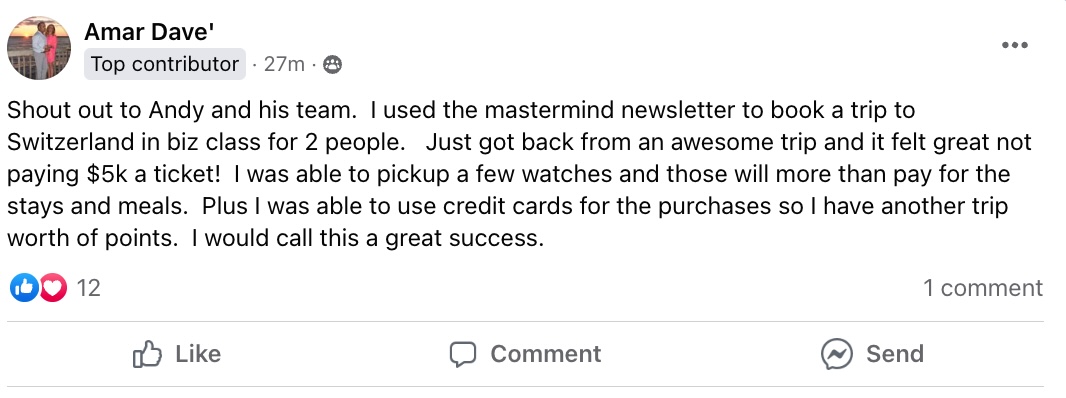This screenshot has height=398, width=1066.
Task: Click the Messenger icon beside Send
Action: (836, 354)
